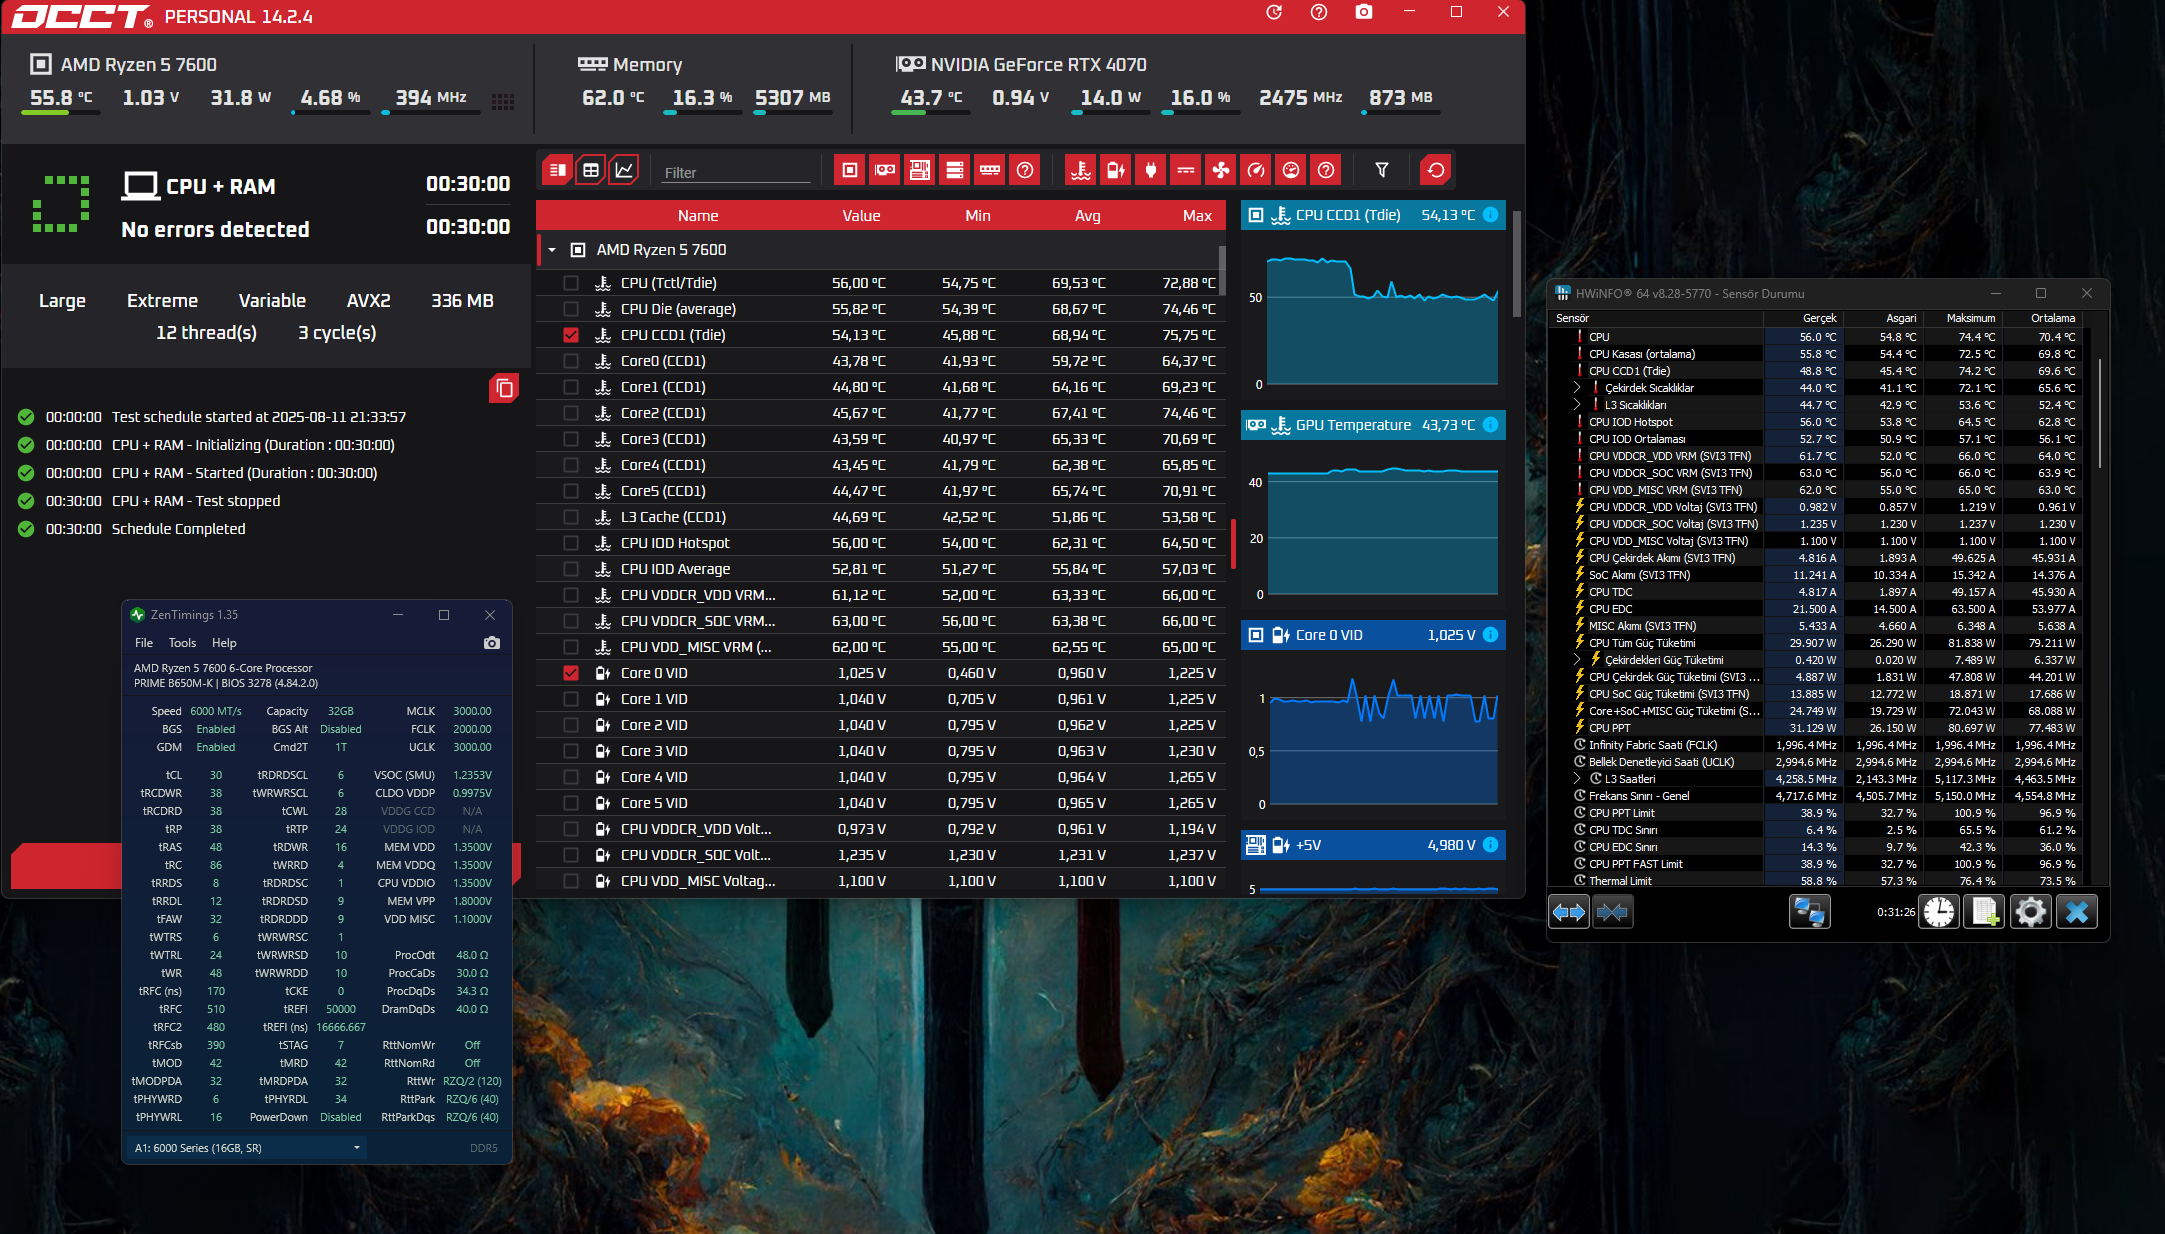Click the OCCT sensor Filter text field
Viewport: 2165px width, 1234px height.
coord(736,172)
